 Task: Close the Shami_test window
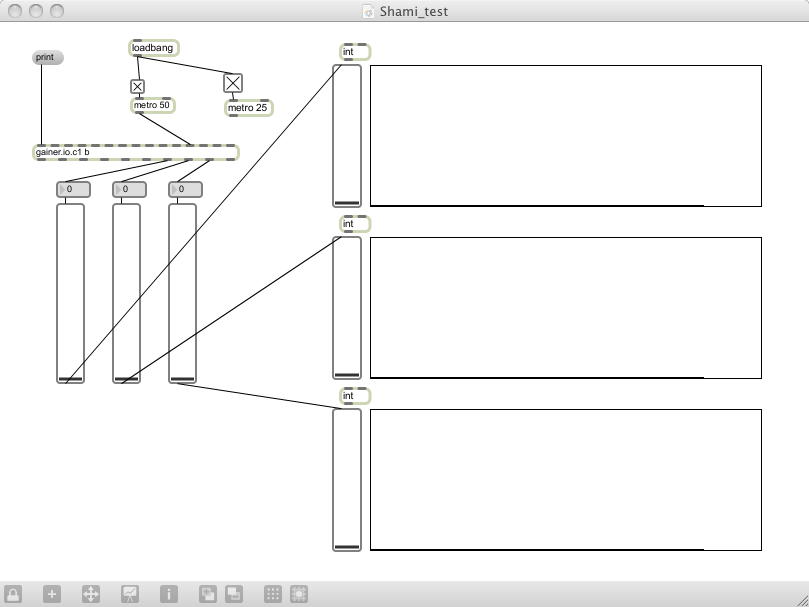tap(15, 11)
